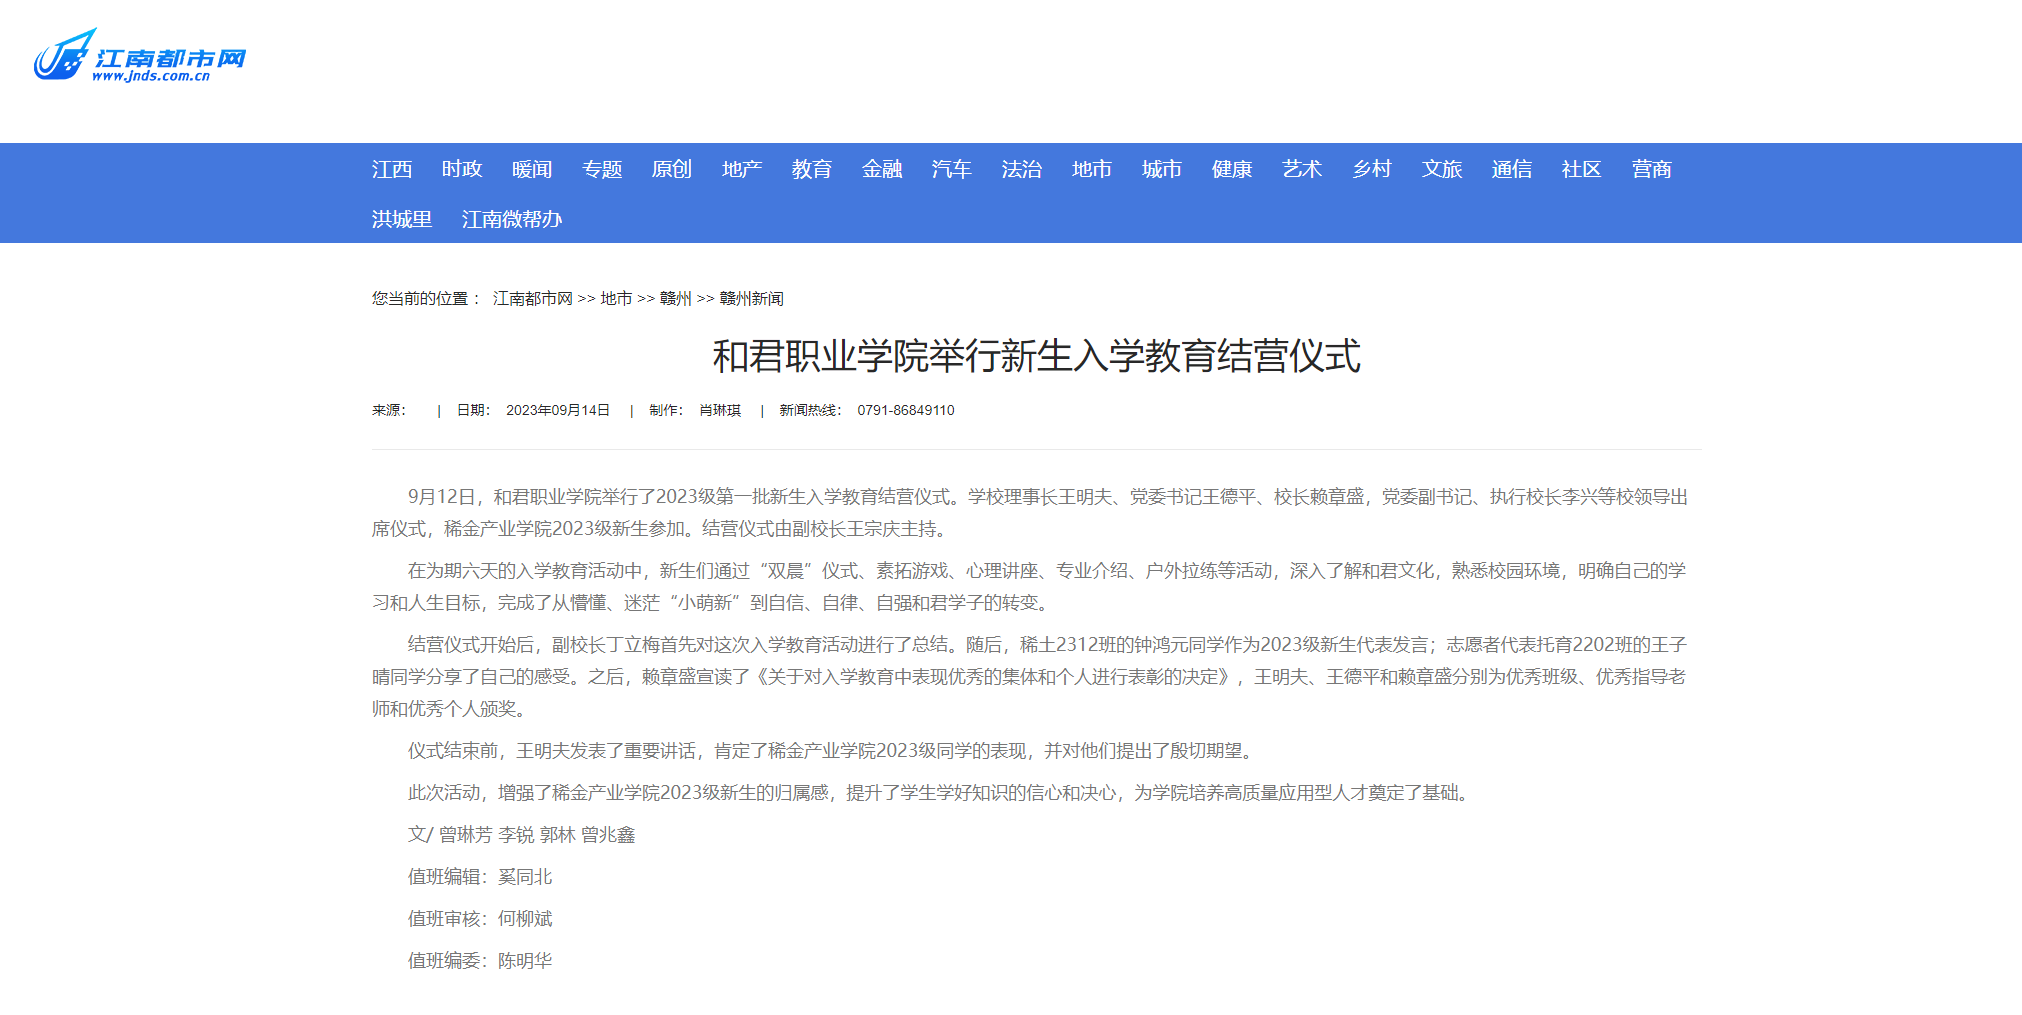The height and width of the screenshot is (1015, 2022).
Task: Select the 法治 navigation item
Action: tap(1022, 169)
